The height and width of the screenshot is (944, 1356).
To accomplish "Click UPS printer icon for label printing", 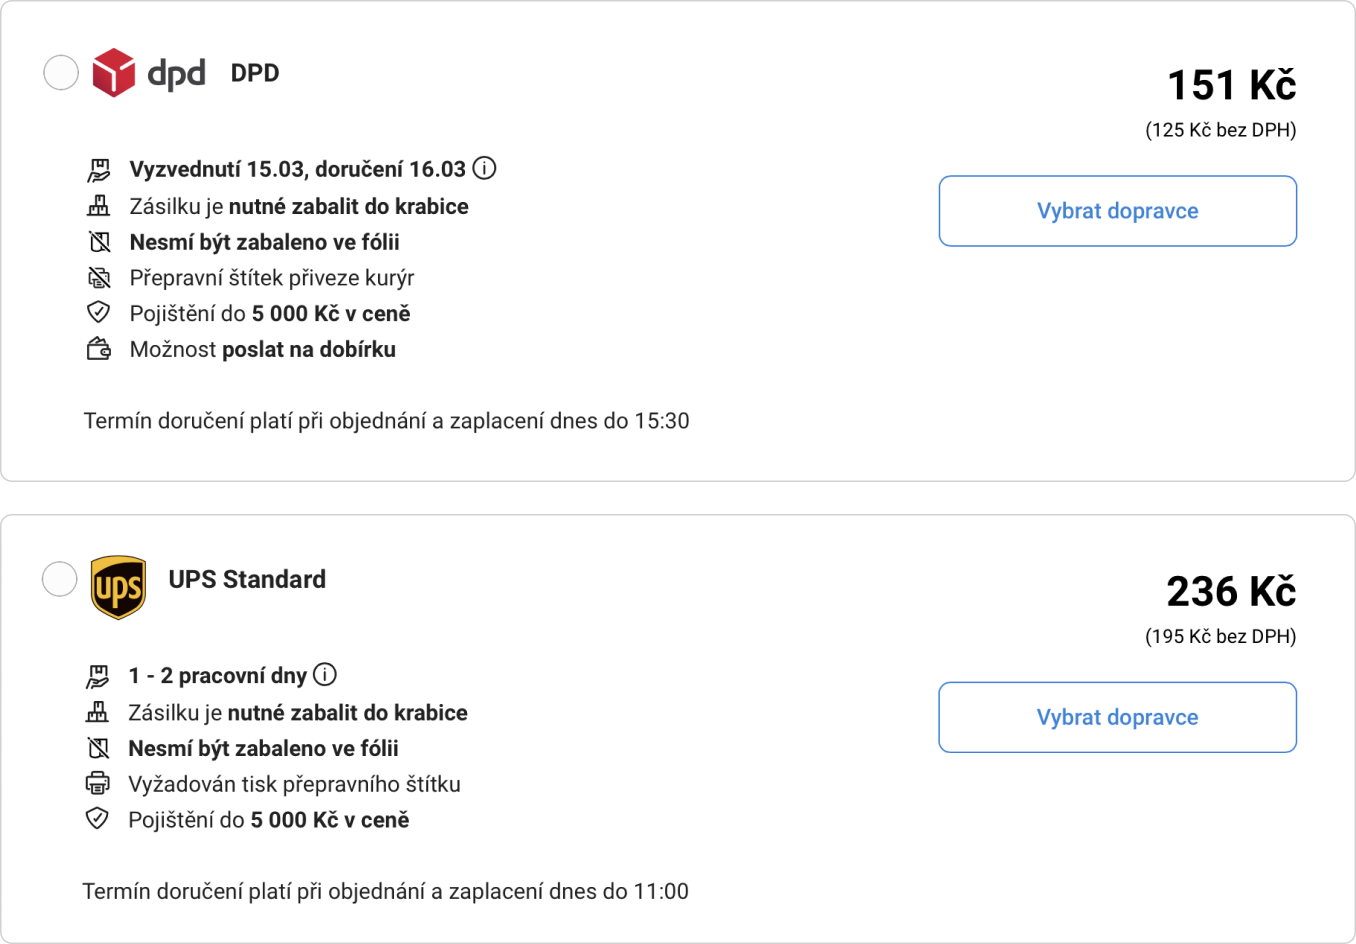I will [97, 783].
